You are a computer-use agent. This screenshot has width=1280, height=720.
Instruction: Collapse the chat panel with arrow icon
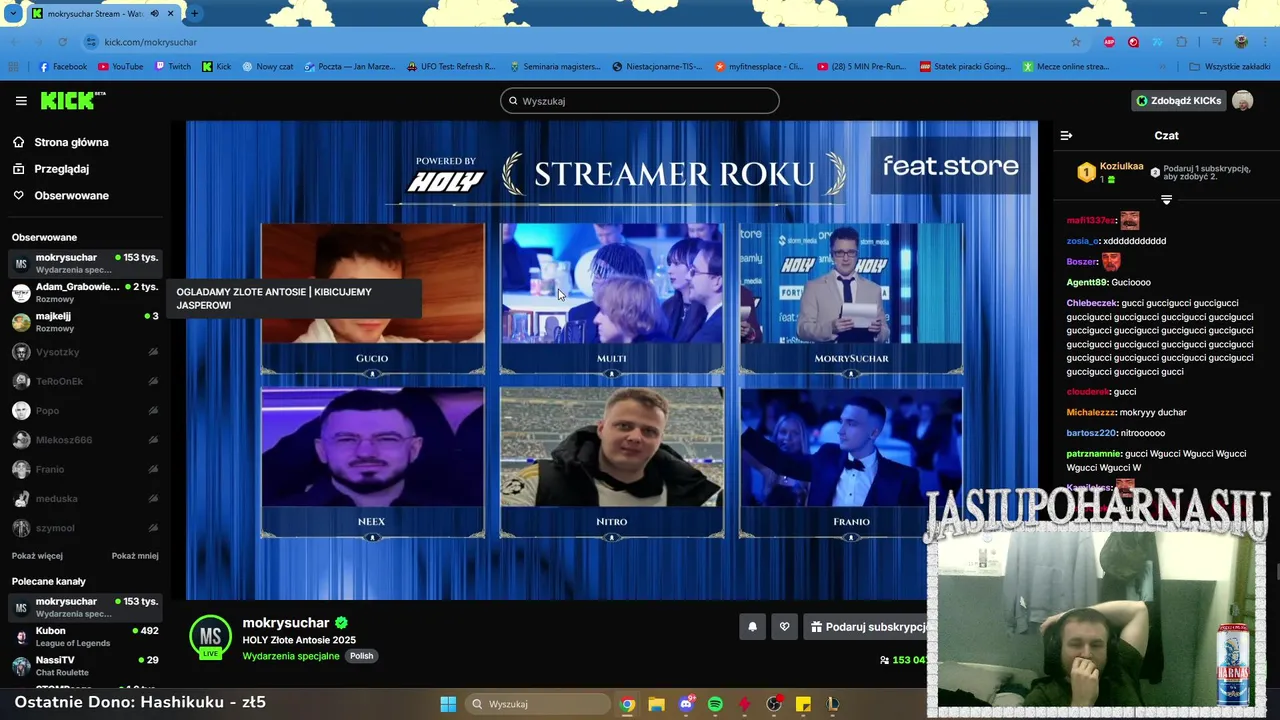pos(1066,135)
